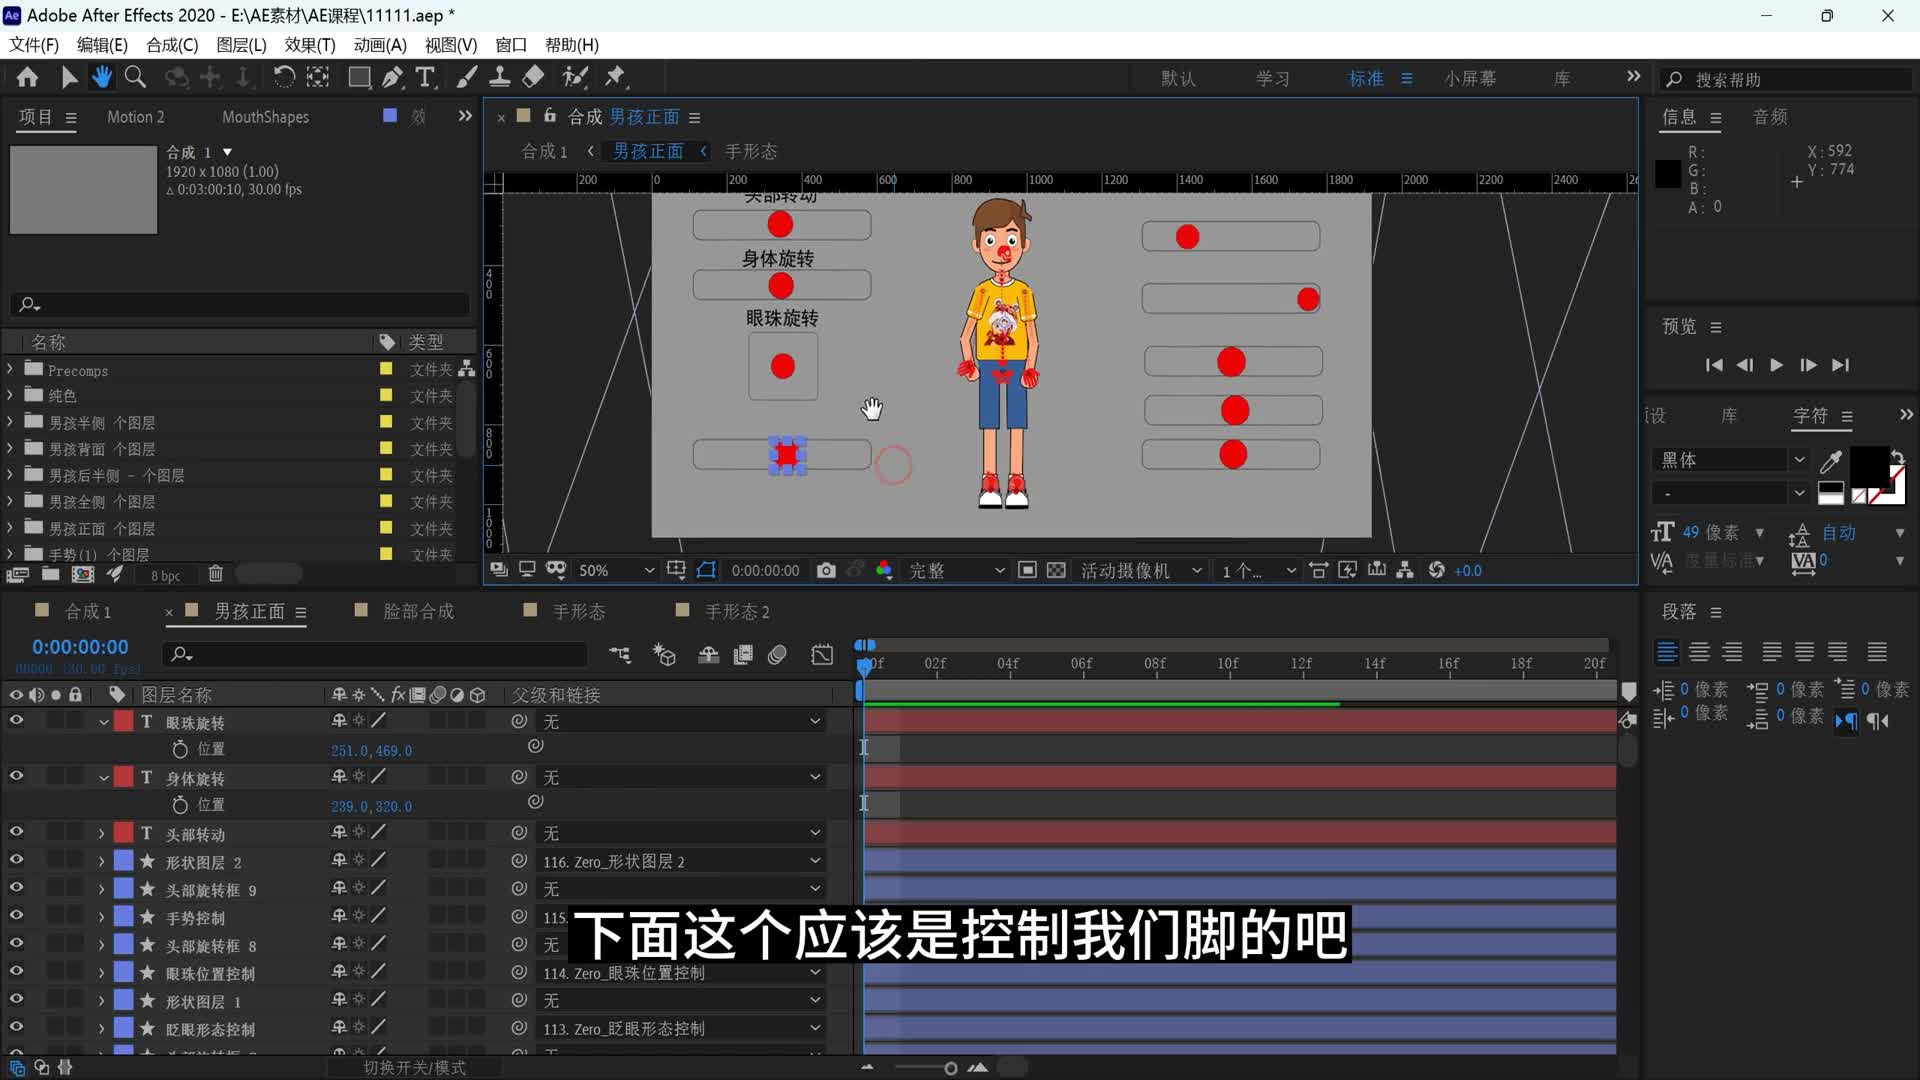
Task: Toggle stopwatch for 身体旋转 position
Action: pos(180,805)
